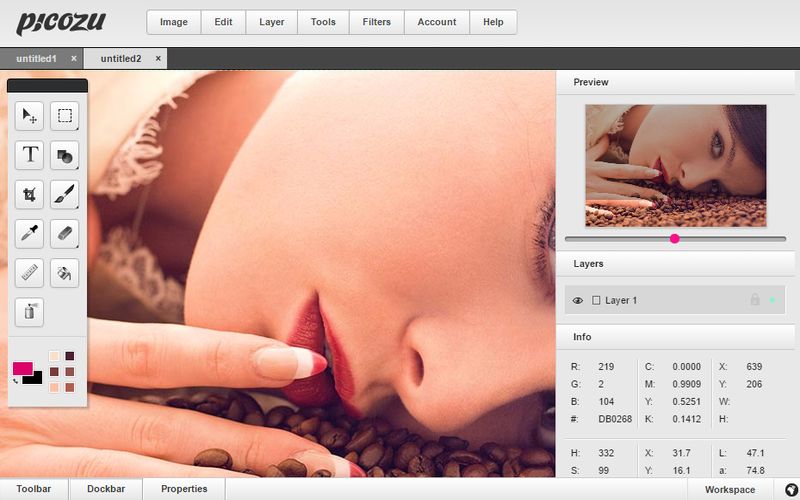The image size is (800, 500).
Task: Click the M value 0.9909
Action: point(686,384)
